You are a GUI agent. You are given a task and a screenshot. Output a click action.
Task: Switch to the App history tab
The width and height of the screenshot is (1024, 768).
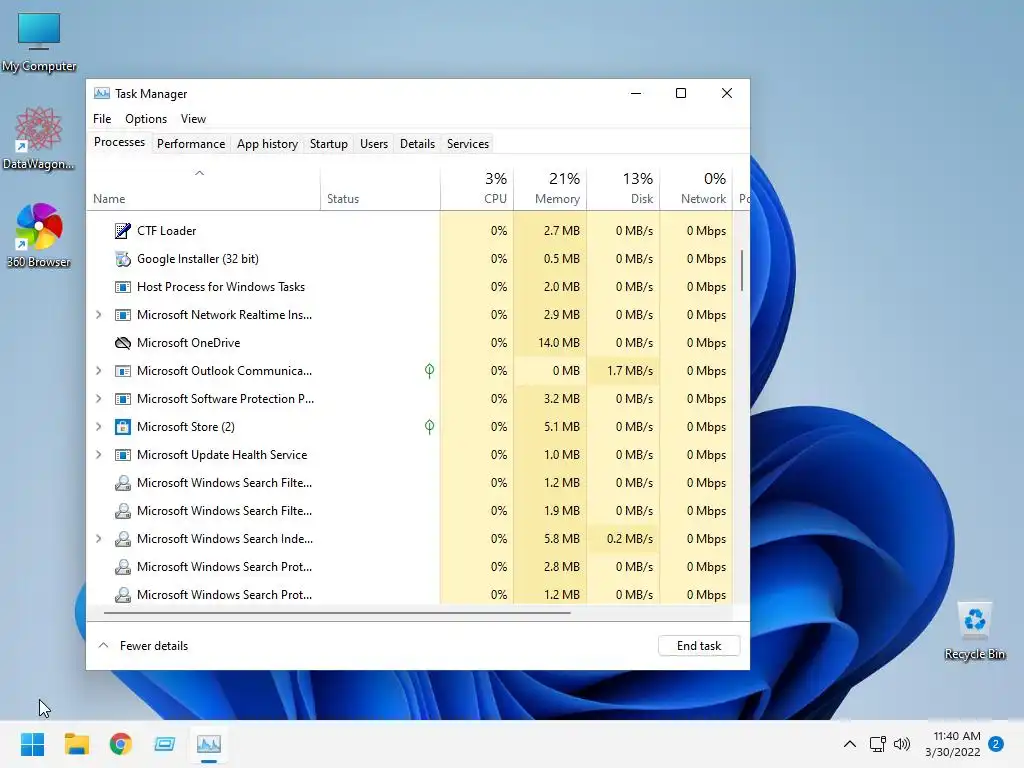[x=267, y=144]
